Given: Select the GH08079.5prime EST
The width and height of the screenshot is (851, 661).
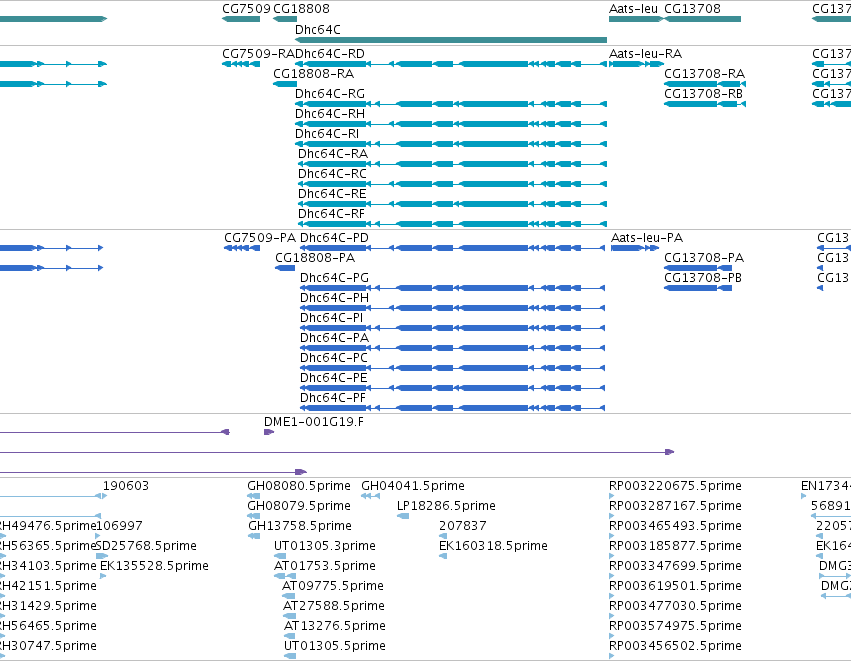Looking at the screenshot, I should click(x=299, y=506).
